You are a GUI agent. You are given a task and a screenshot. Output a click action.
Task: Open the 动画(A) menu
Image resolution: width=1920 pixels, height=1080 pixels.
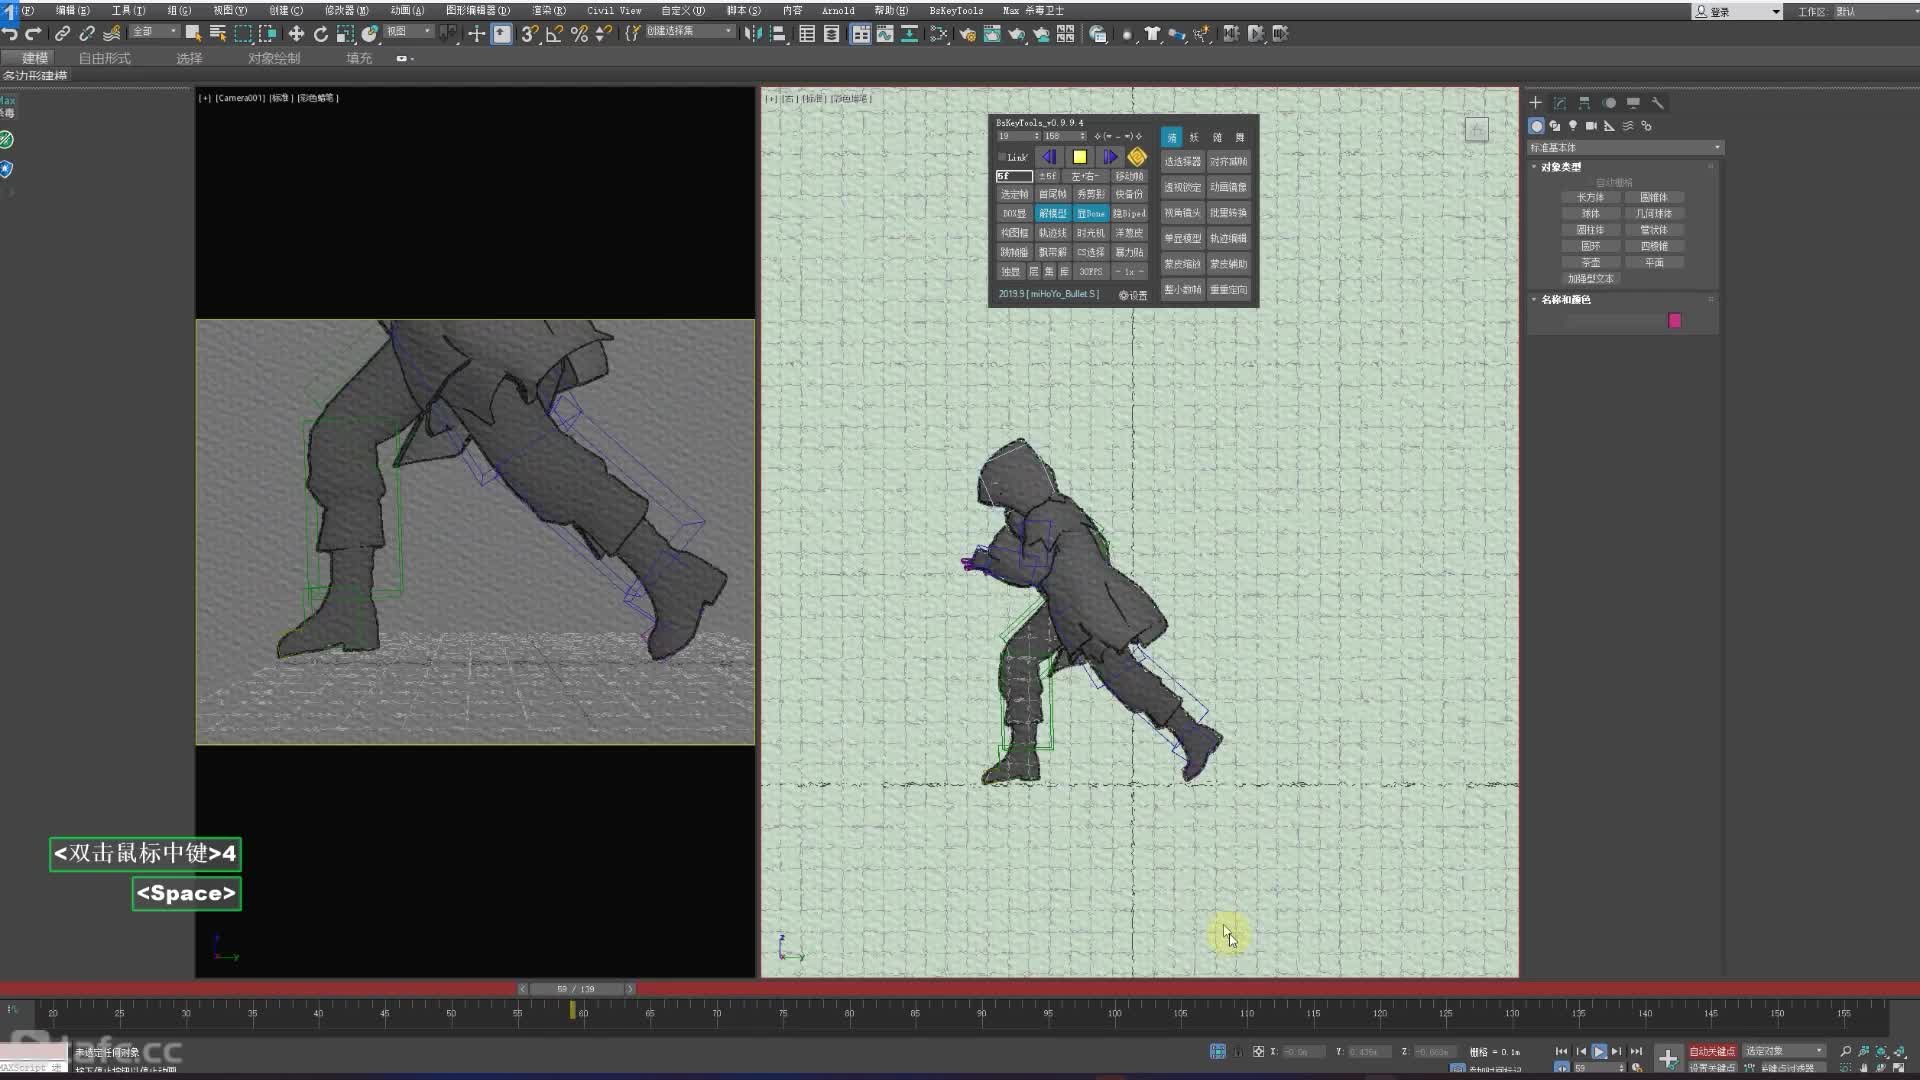[407, 10]
